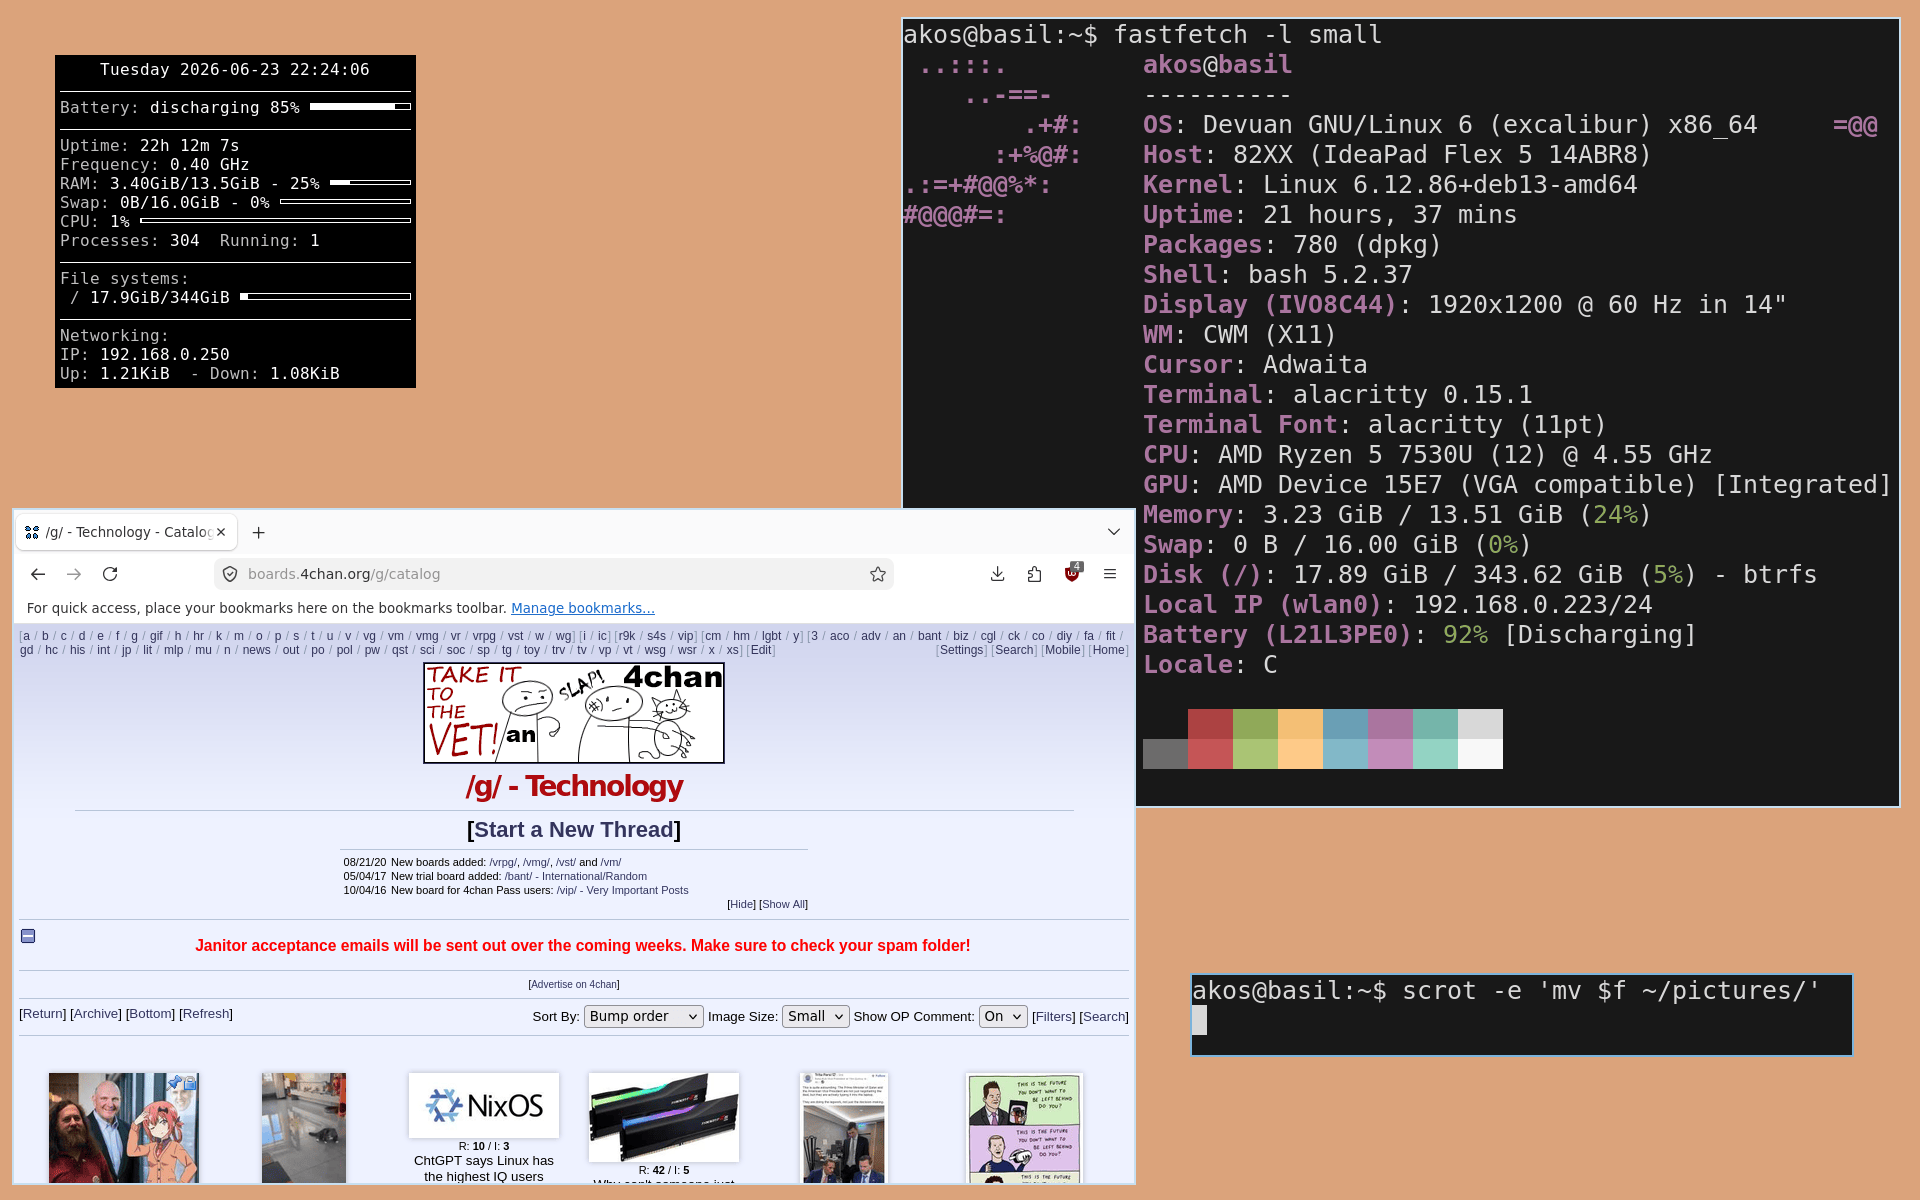Screen dimensions: 1920x1200
Task: Go back in the browser
Action: point(38,574)
